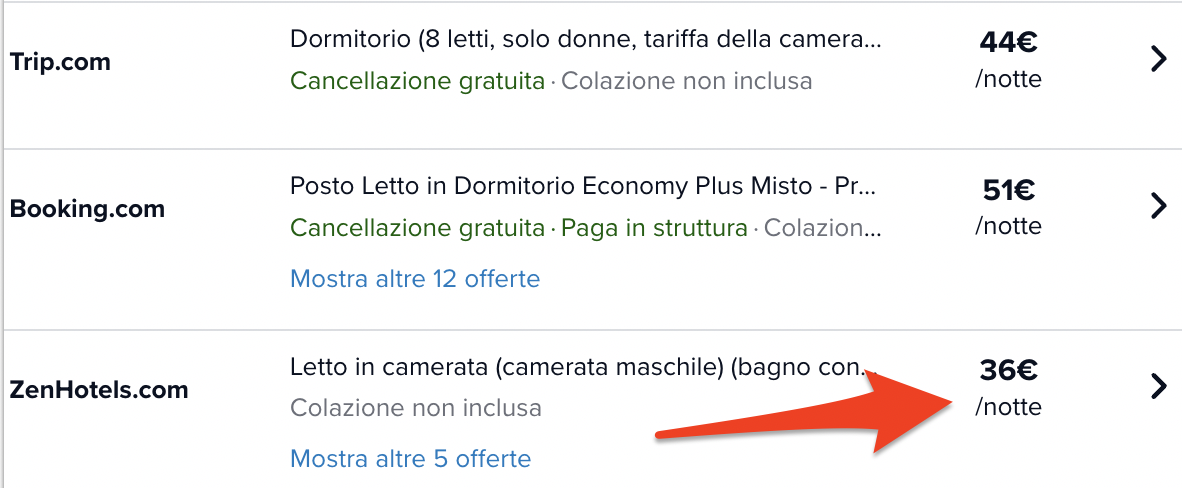Viewport: 1182px width, 488px height.
Task: Expand 'Mostra altre 5 offerte' link
Action: (410, 458)
